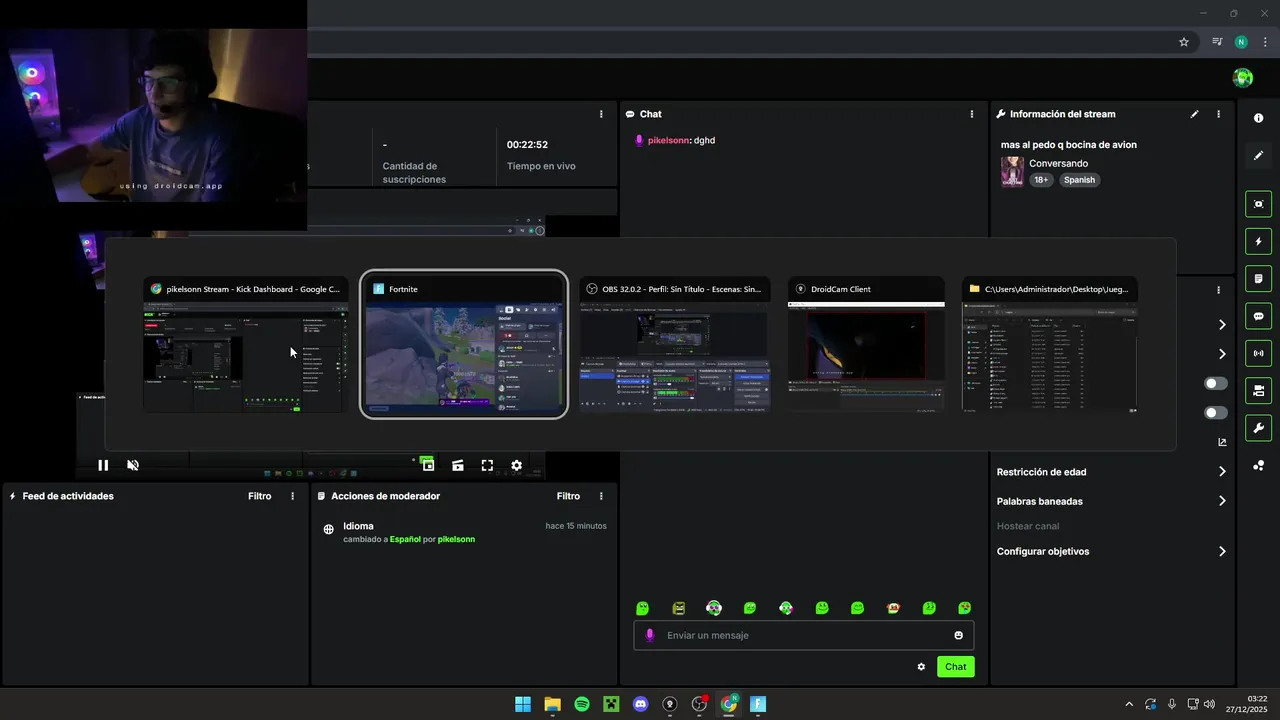Screen dimensions: 1280x720
Task: Open the document notes sidebar icon
Action: click(1258, 278)
